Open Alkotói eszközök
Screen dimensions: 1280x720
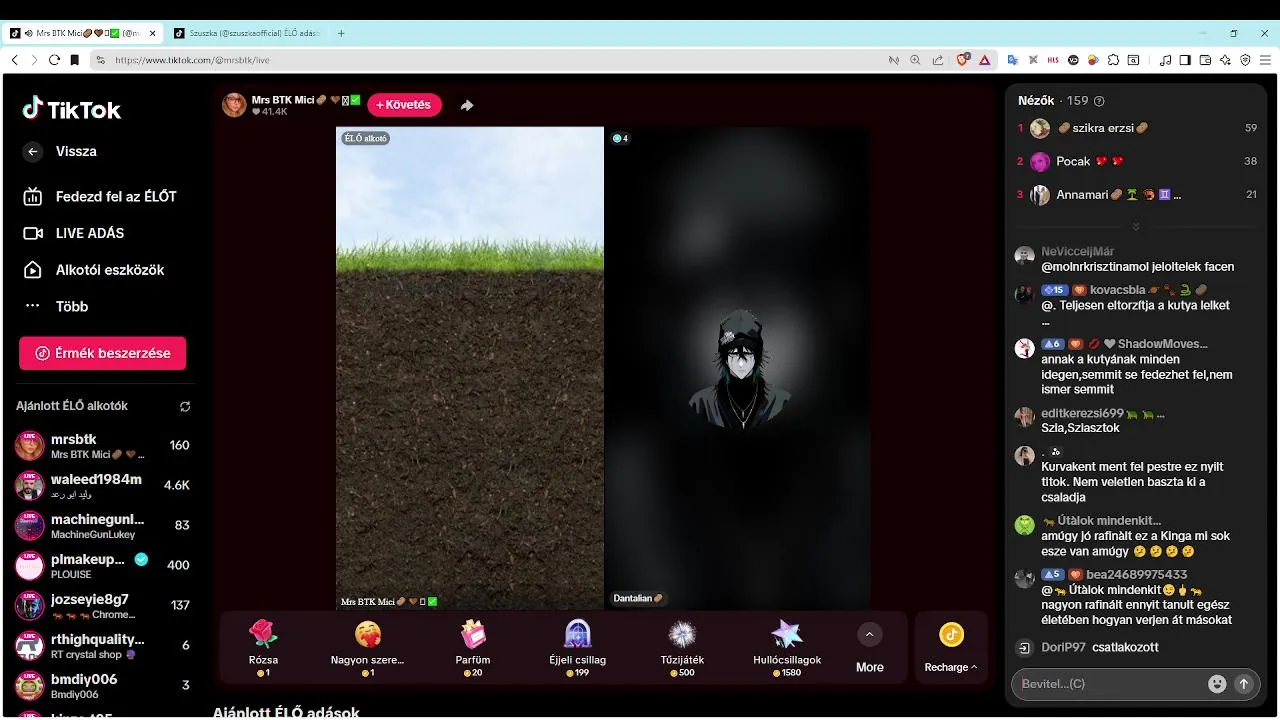click(x=95, y=270)
